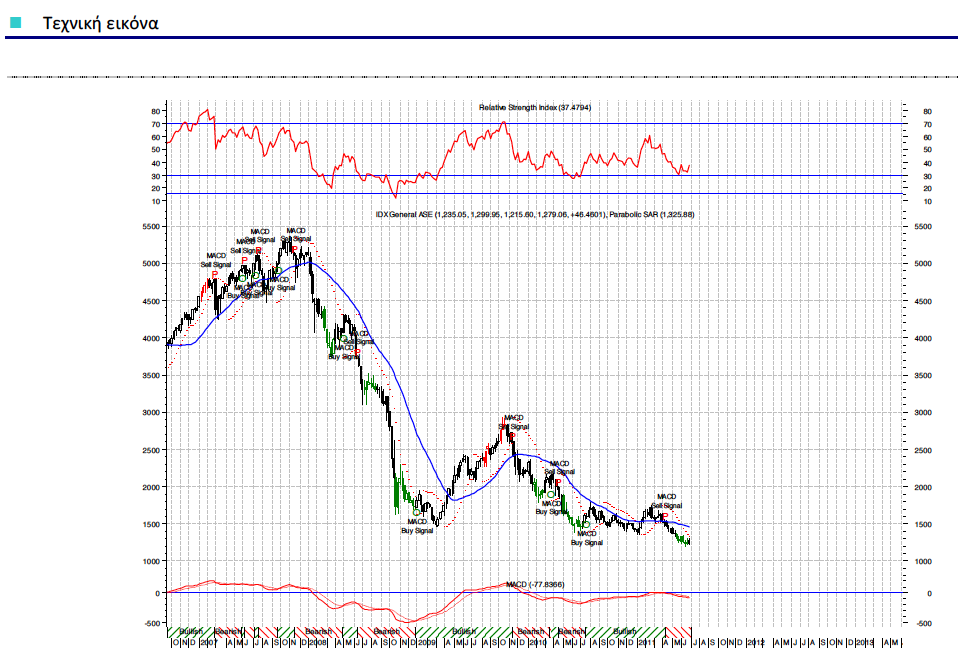
Task: Click the 5000 value on right price axis
Action: [x=923, y=264]
